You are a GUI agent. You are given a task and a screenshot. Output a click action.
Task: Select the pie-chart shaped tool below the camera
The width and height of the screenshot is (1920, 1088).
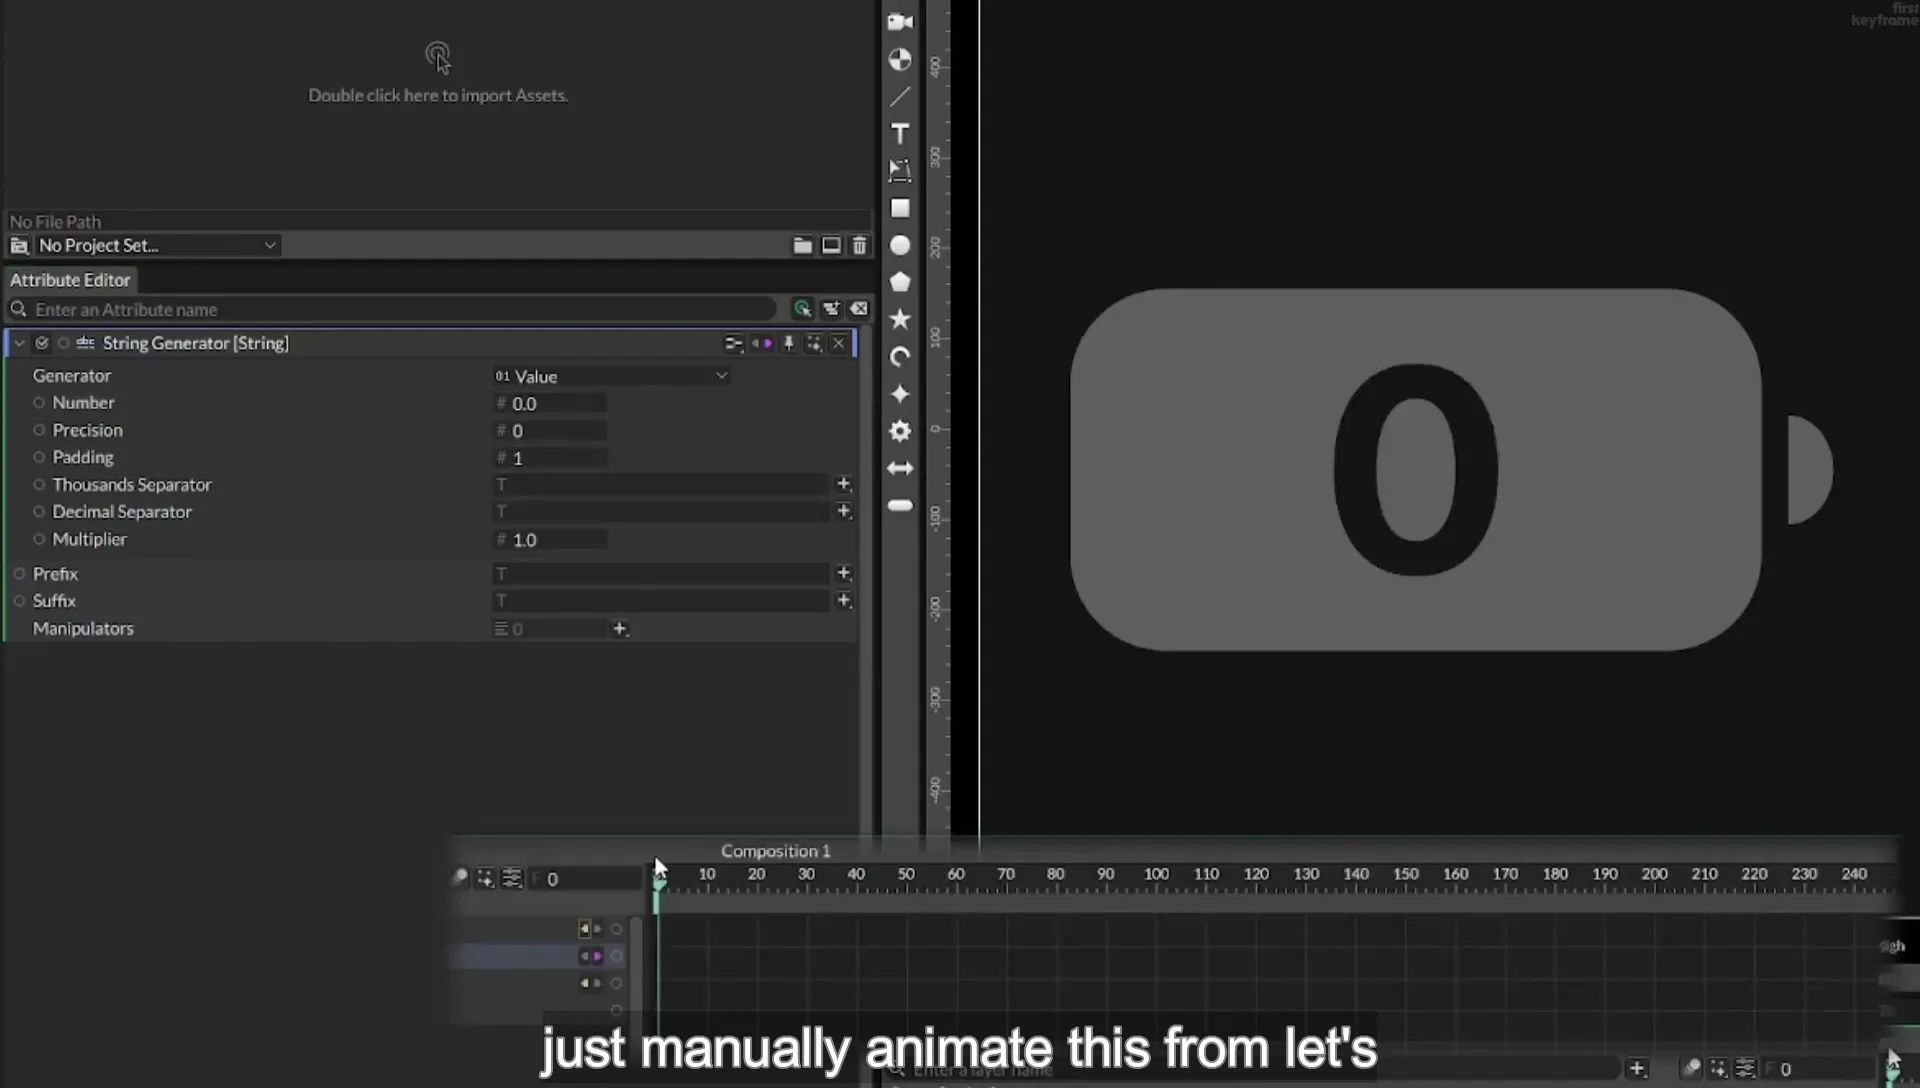coord(900,60)
